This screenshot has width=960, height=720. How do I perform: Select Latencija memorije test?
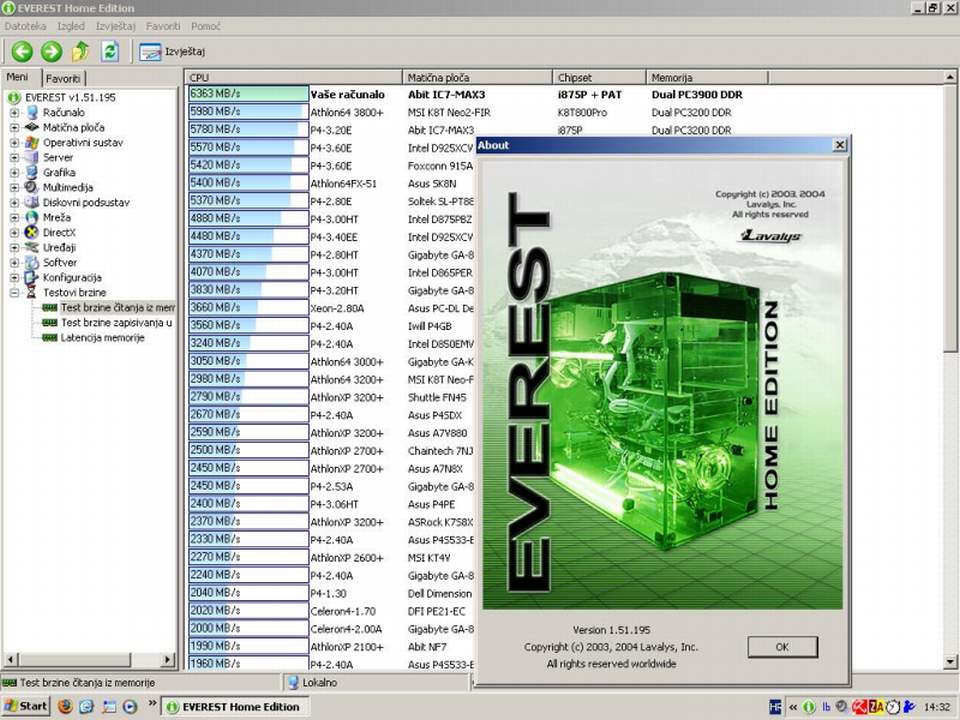[102, 338]
